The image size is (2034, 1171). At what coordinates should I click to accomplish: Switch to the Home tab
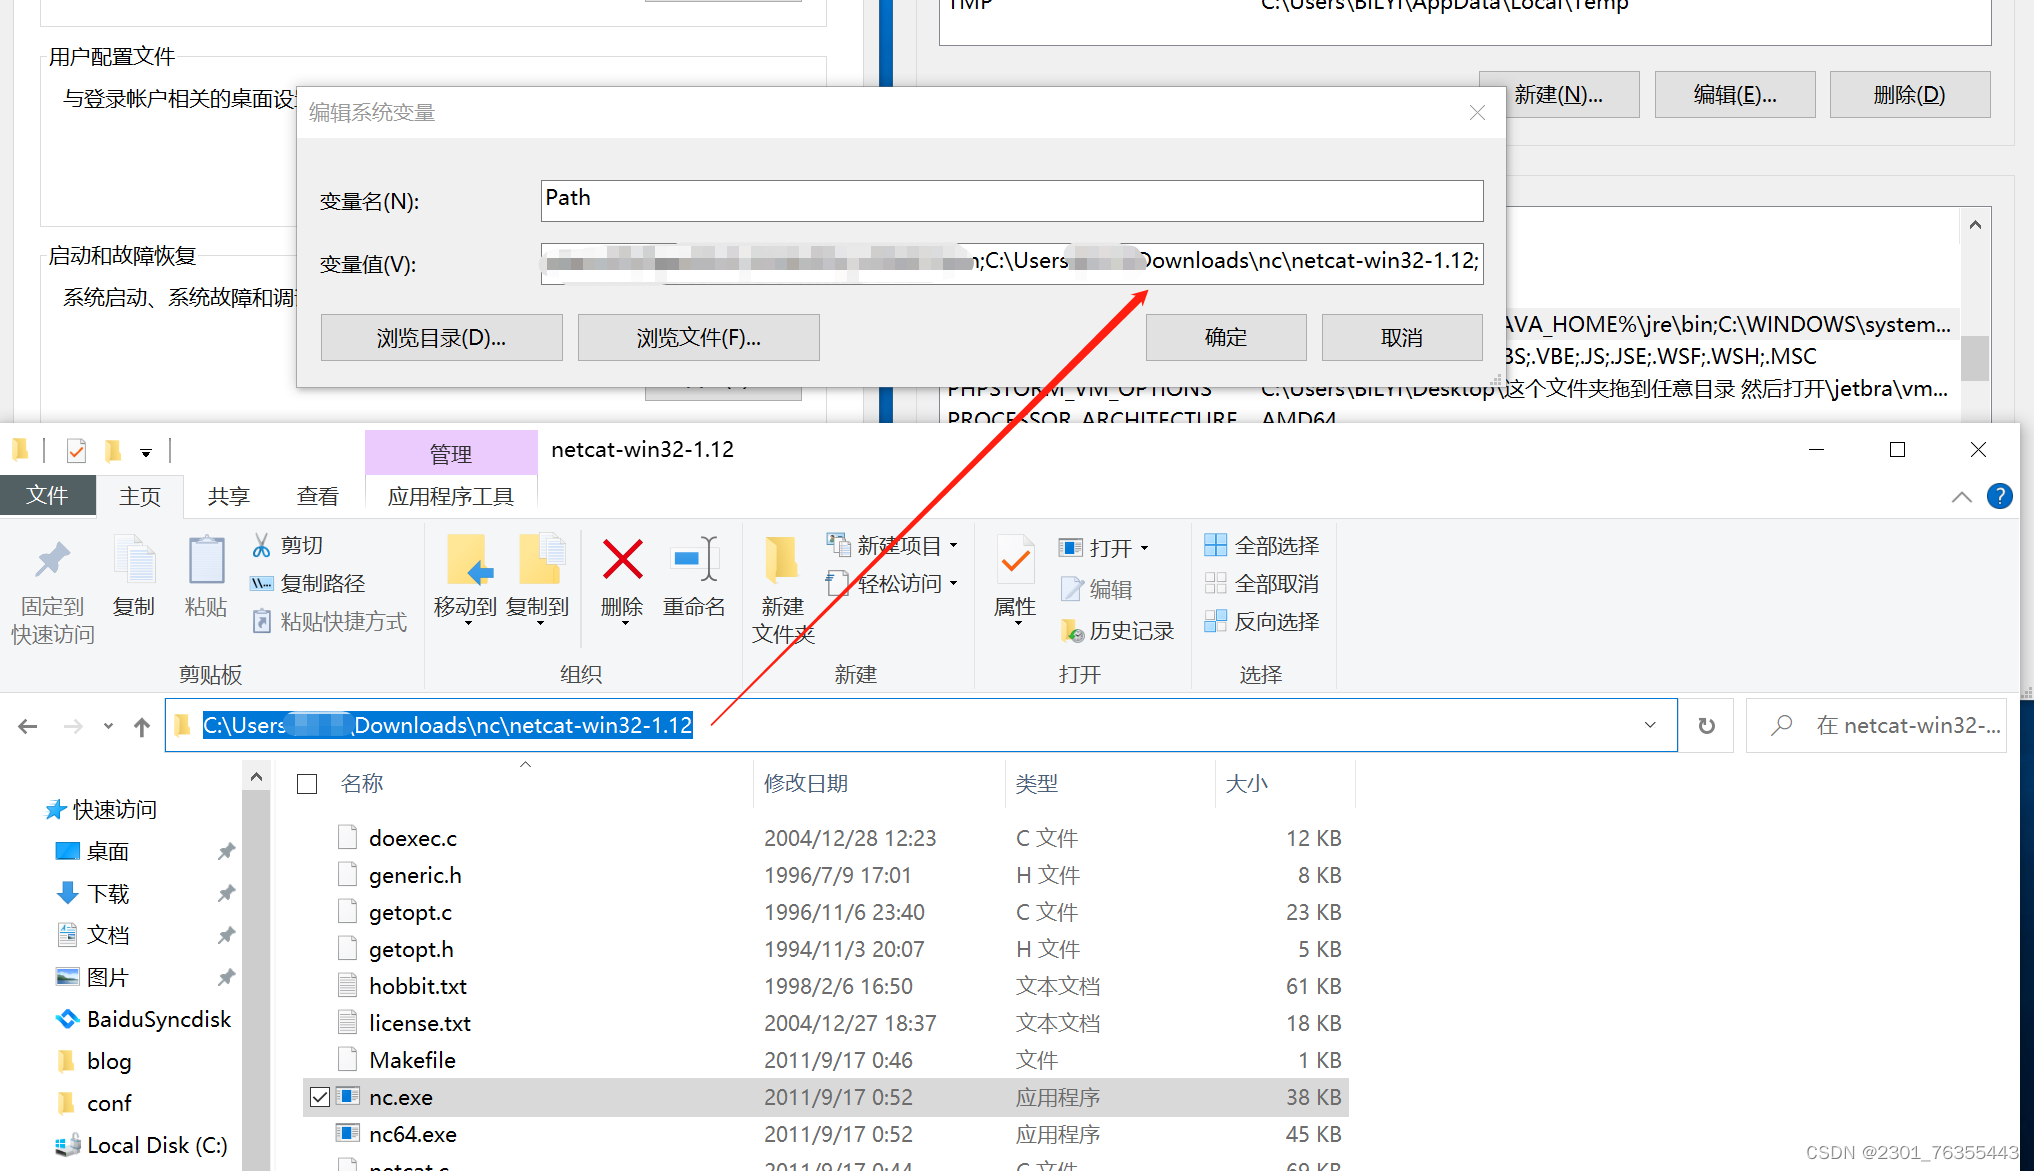pyautogui.click(x=140, y=496)
